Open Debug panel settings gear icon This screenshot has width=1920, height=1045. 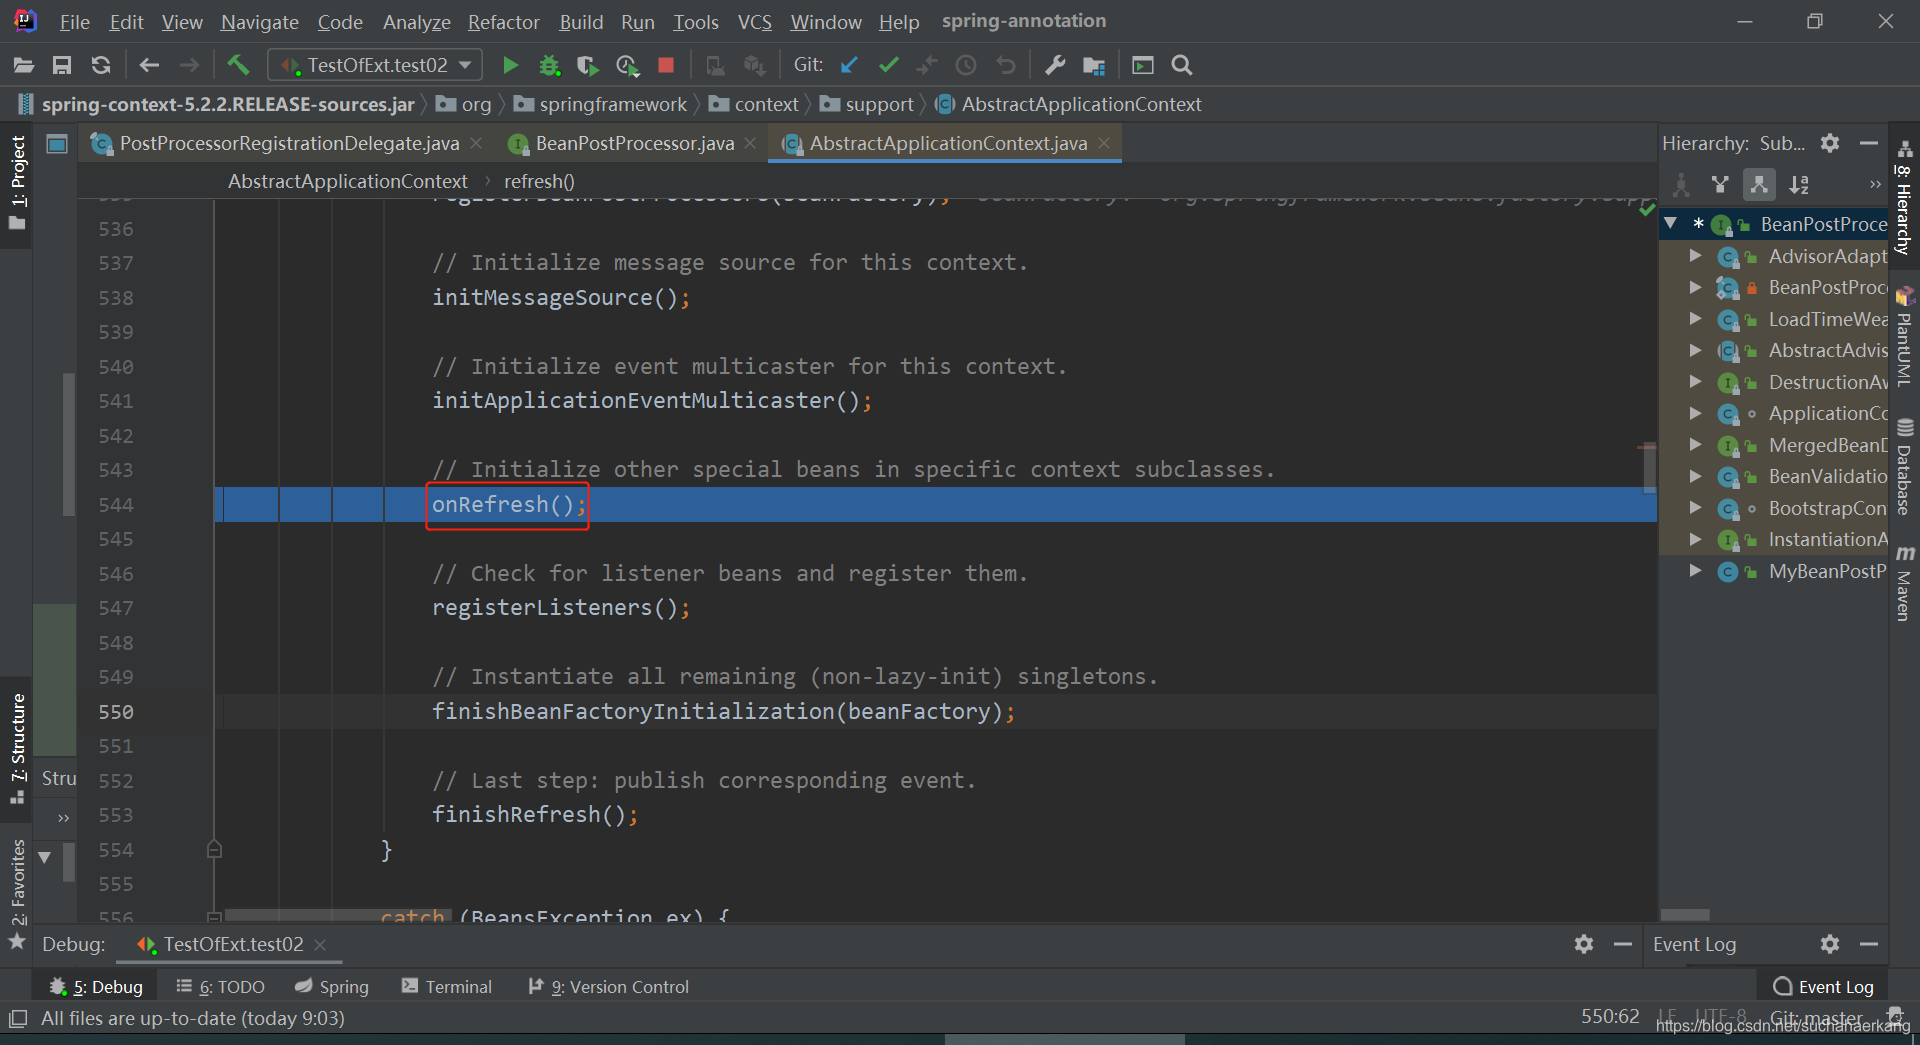[1584, 944]
